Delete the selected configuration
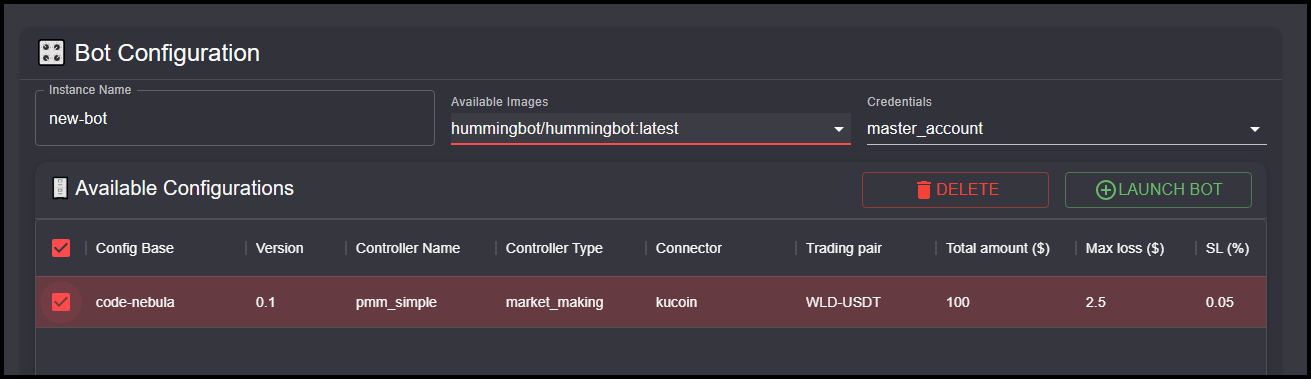 (955, 190)
